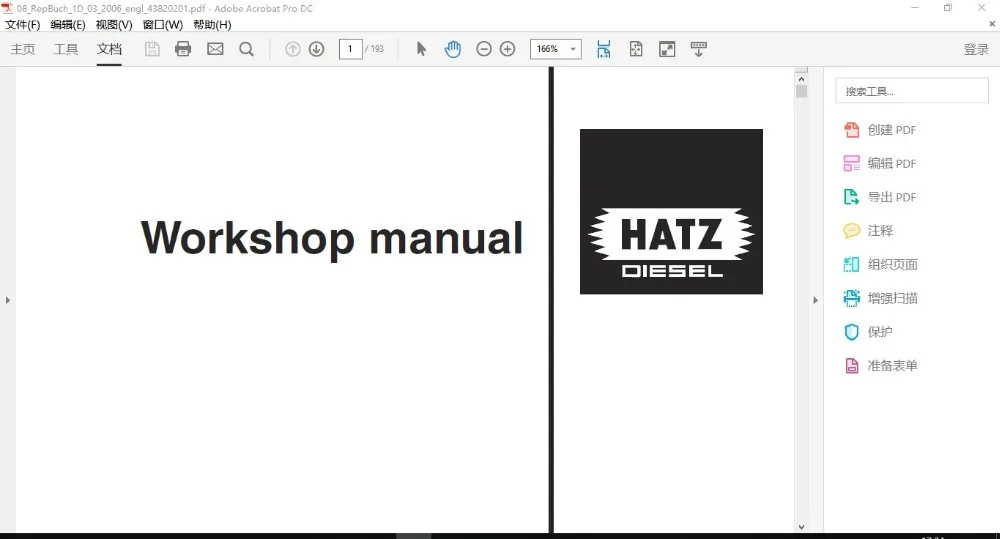Open the 组织页面 tool label
Screen dimensions: 1000x539
point(892,265)
